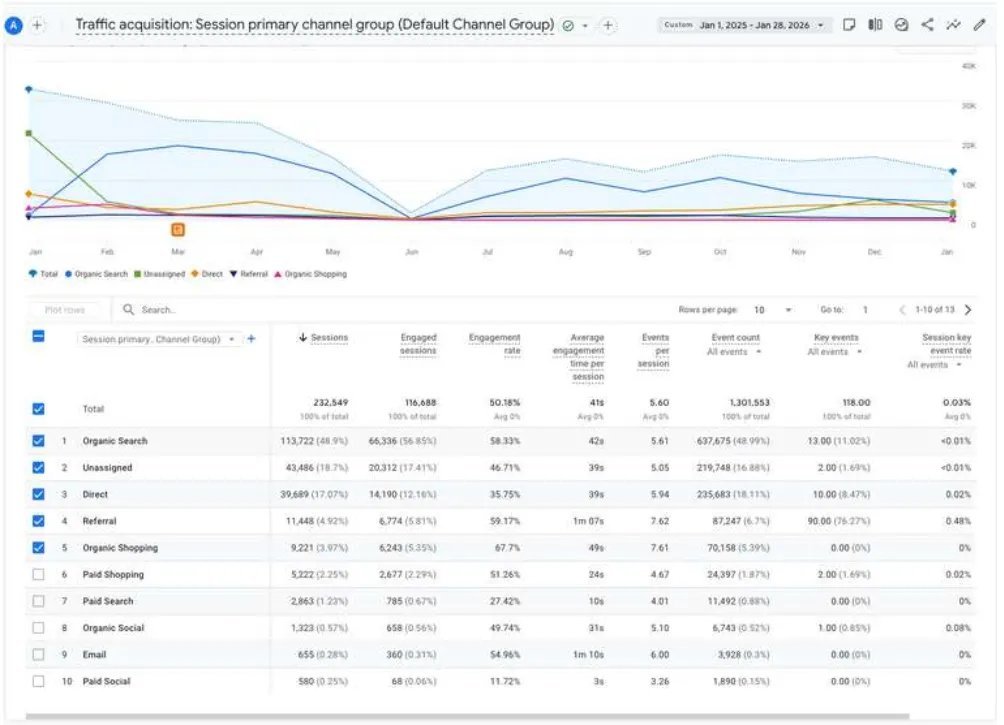Screen dimensions: 1004x725
Task: Click the plus icon beside the title
Action: pos(608,25)
